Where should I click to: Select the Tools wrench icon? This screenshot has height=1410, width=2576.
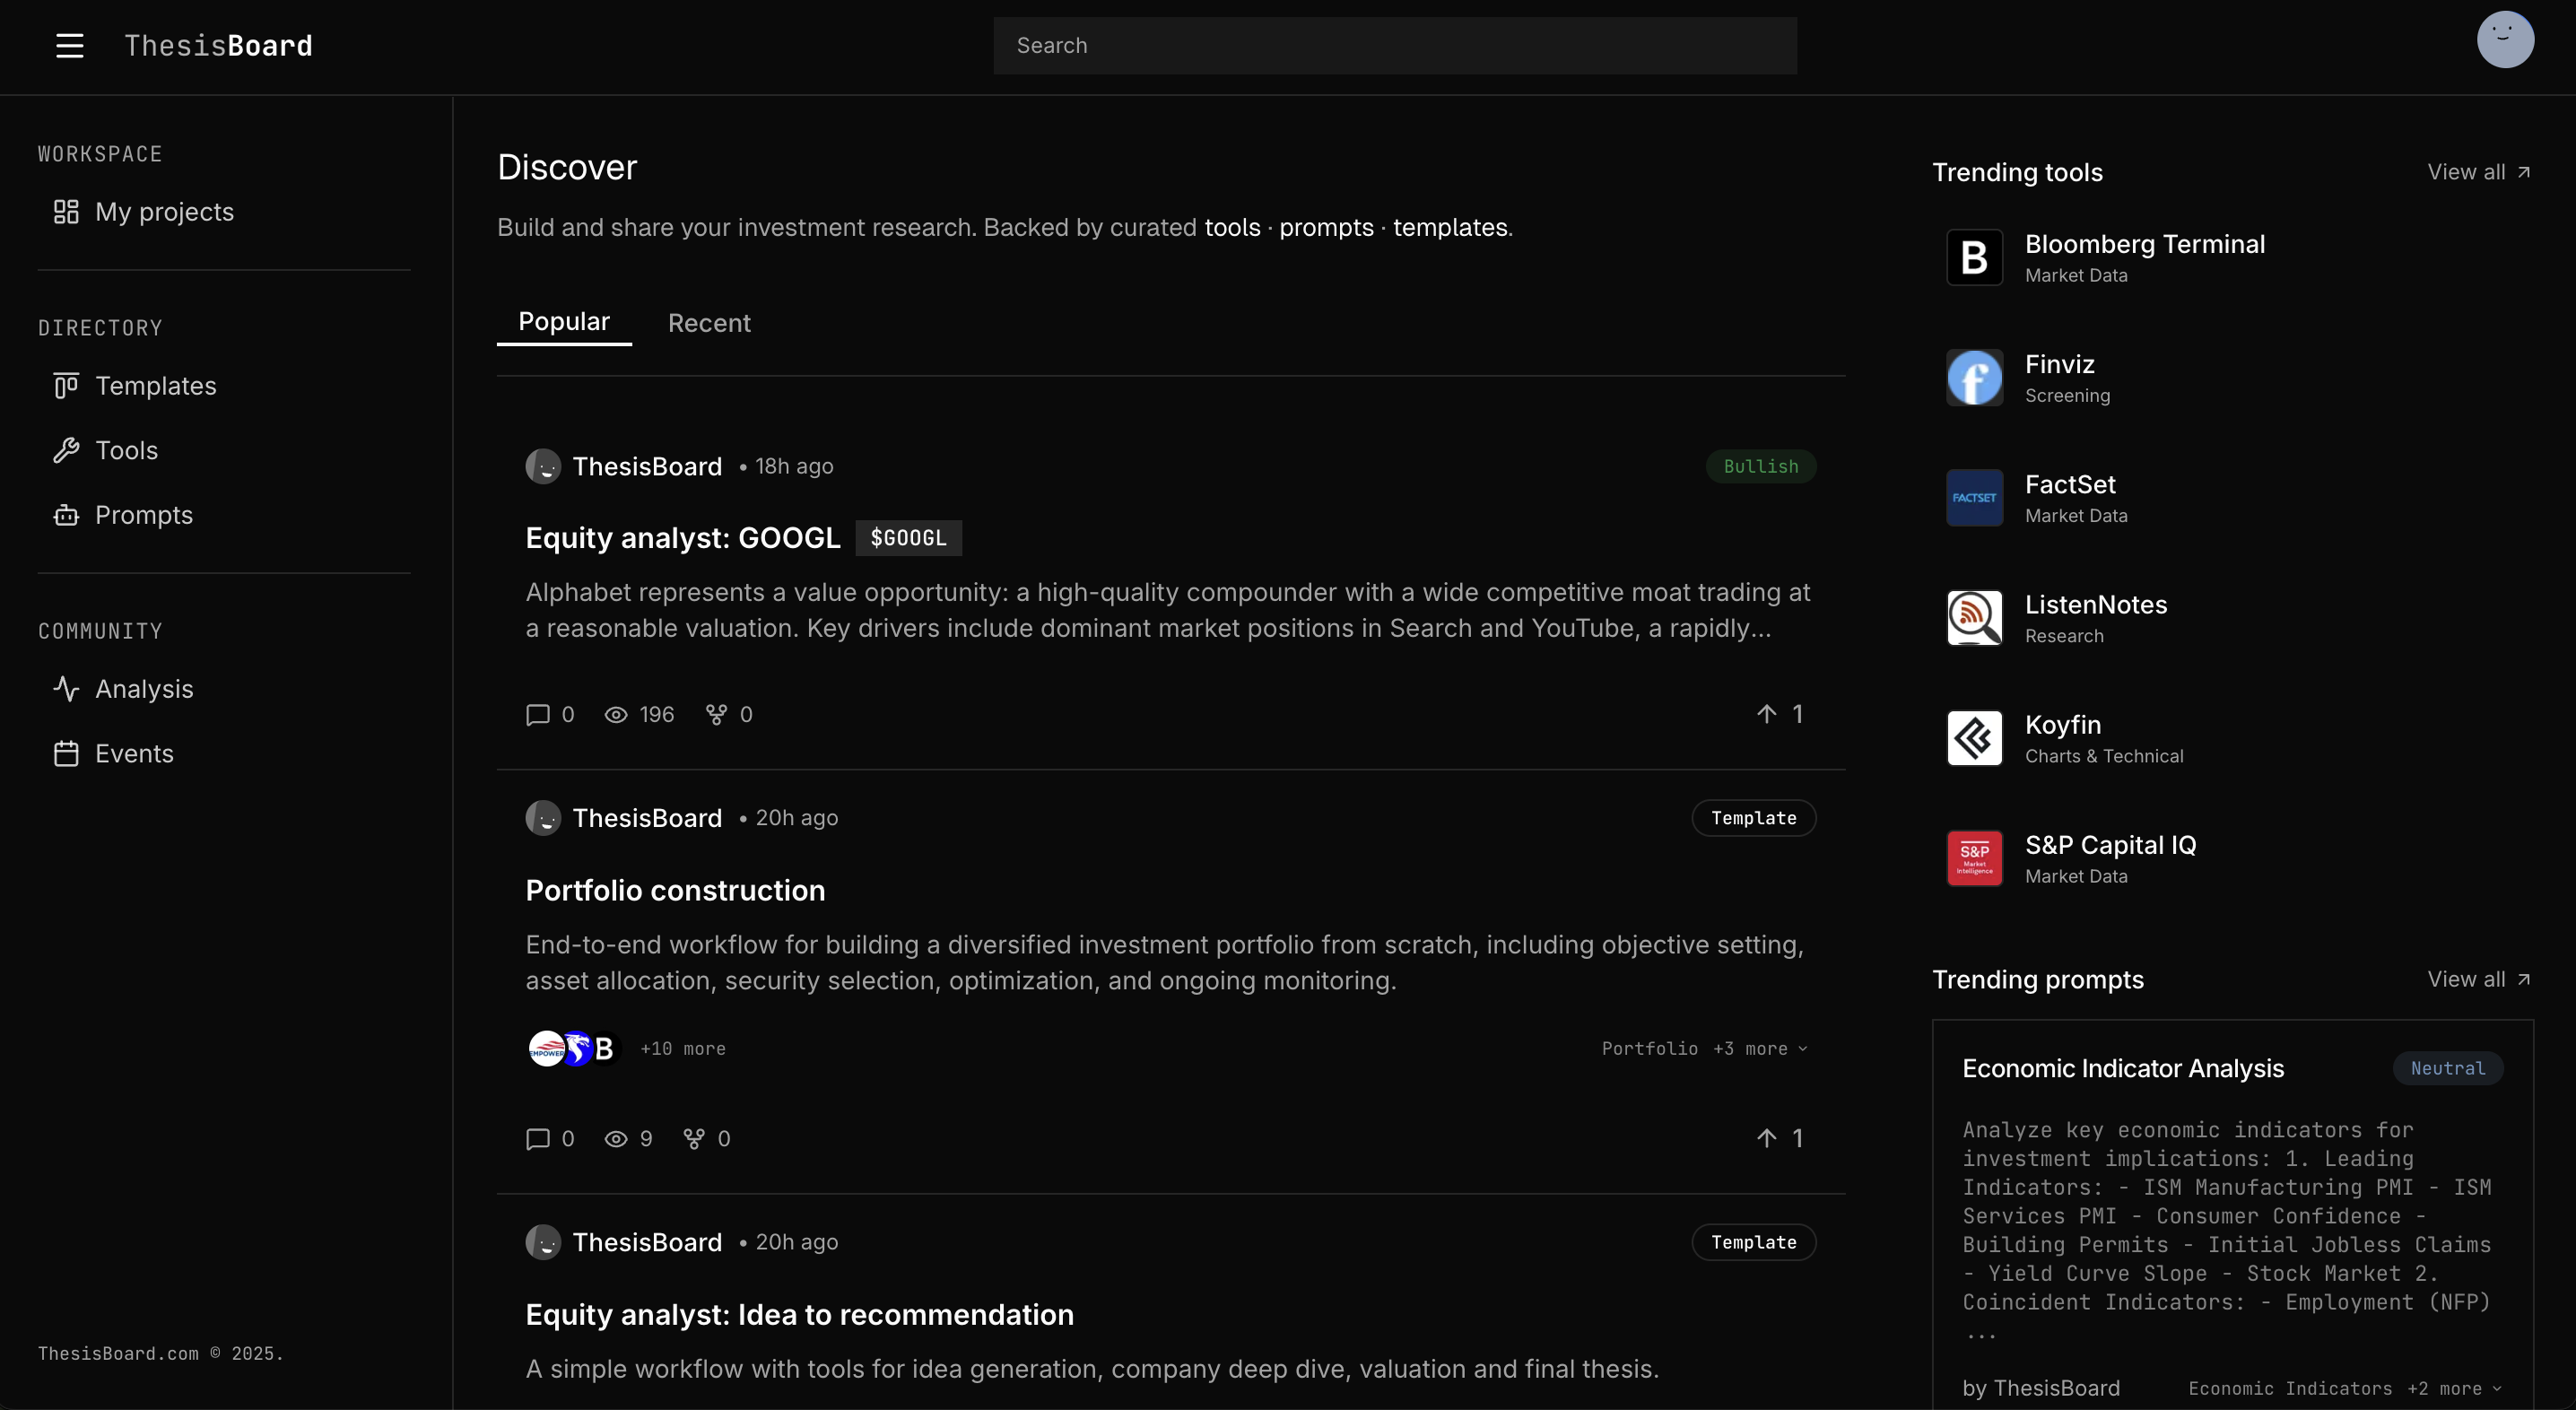(65, 450)
